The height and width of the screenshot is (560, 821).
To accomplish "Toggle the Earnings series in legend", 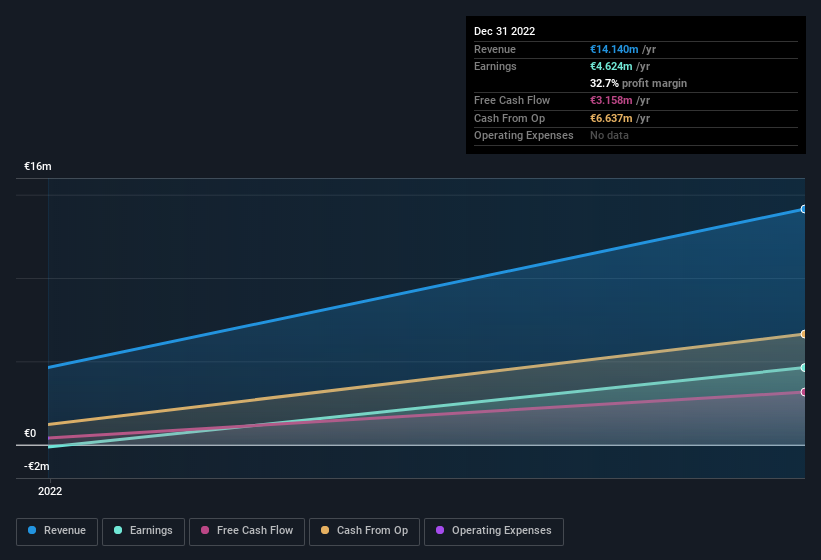I will (143, 531).
